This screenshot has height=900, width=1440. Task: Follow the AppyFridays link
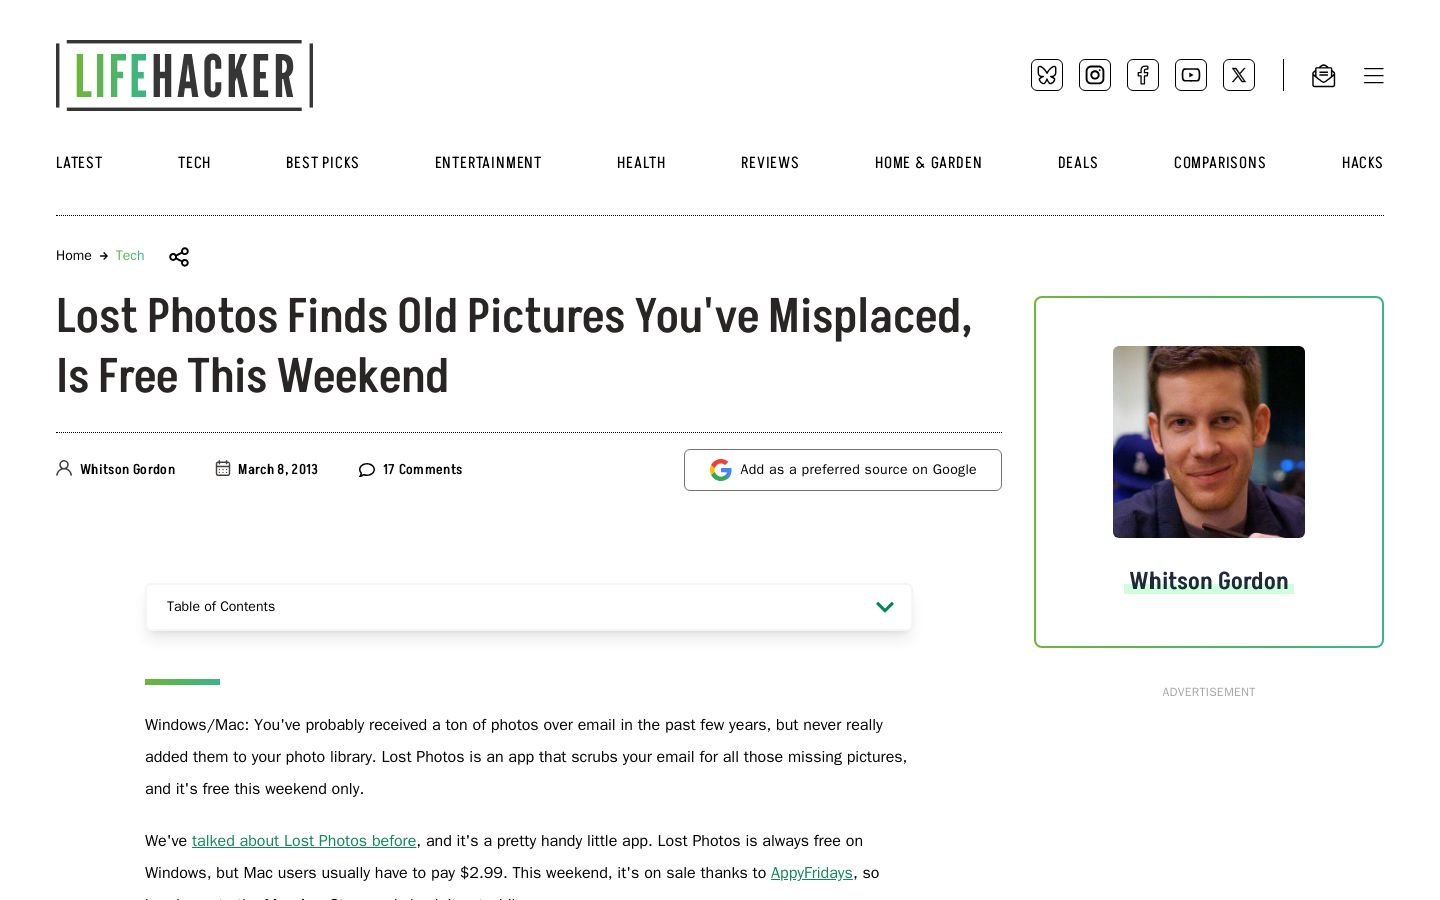[811, 873]
